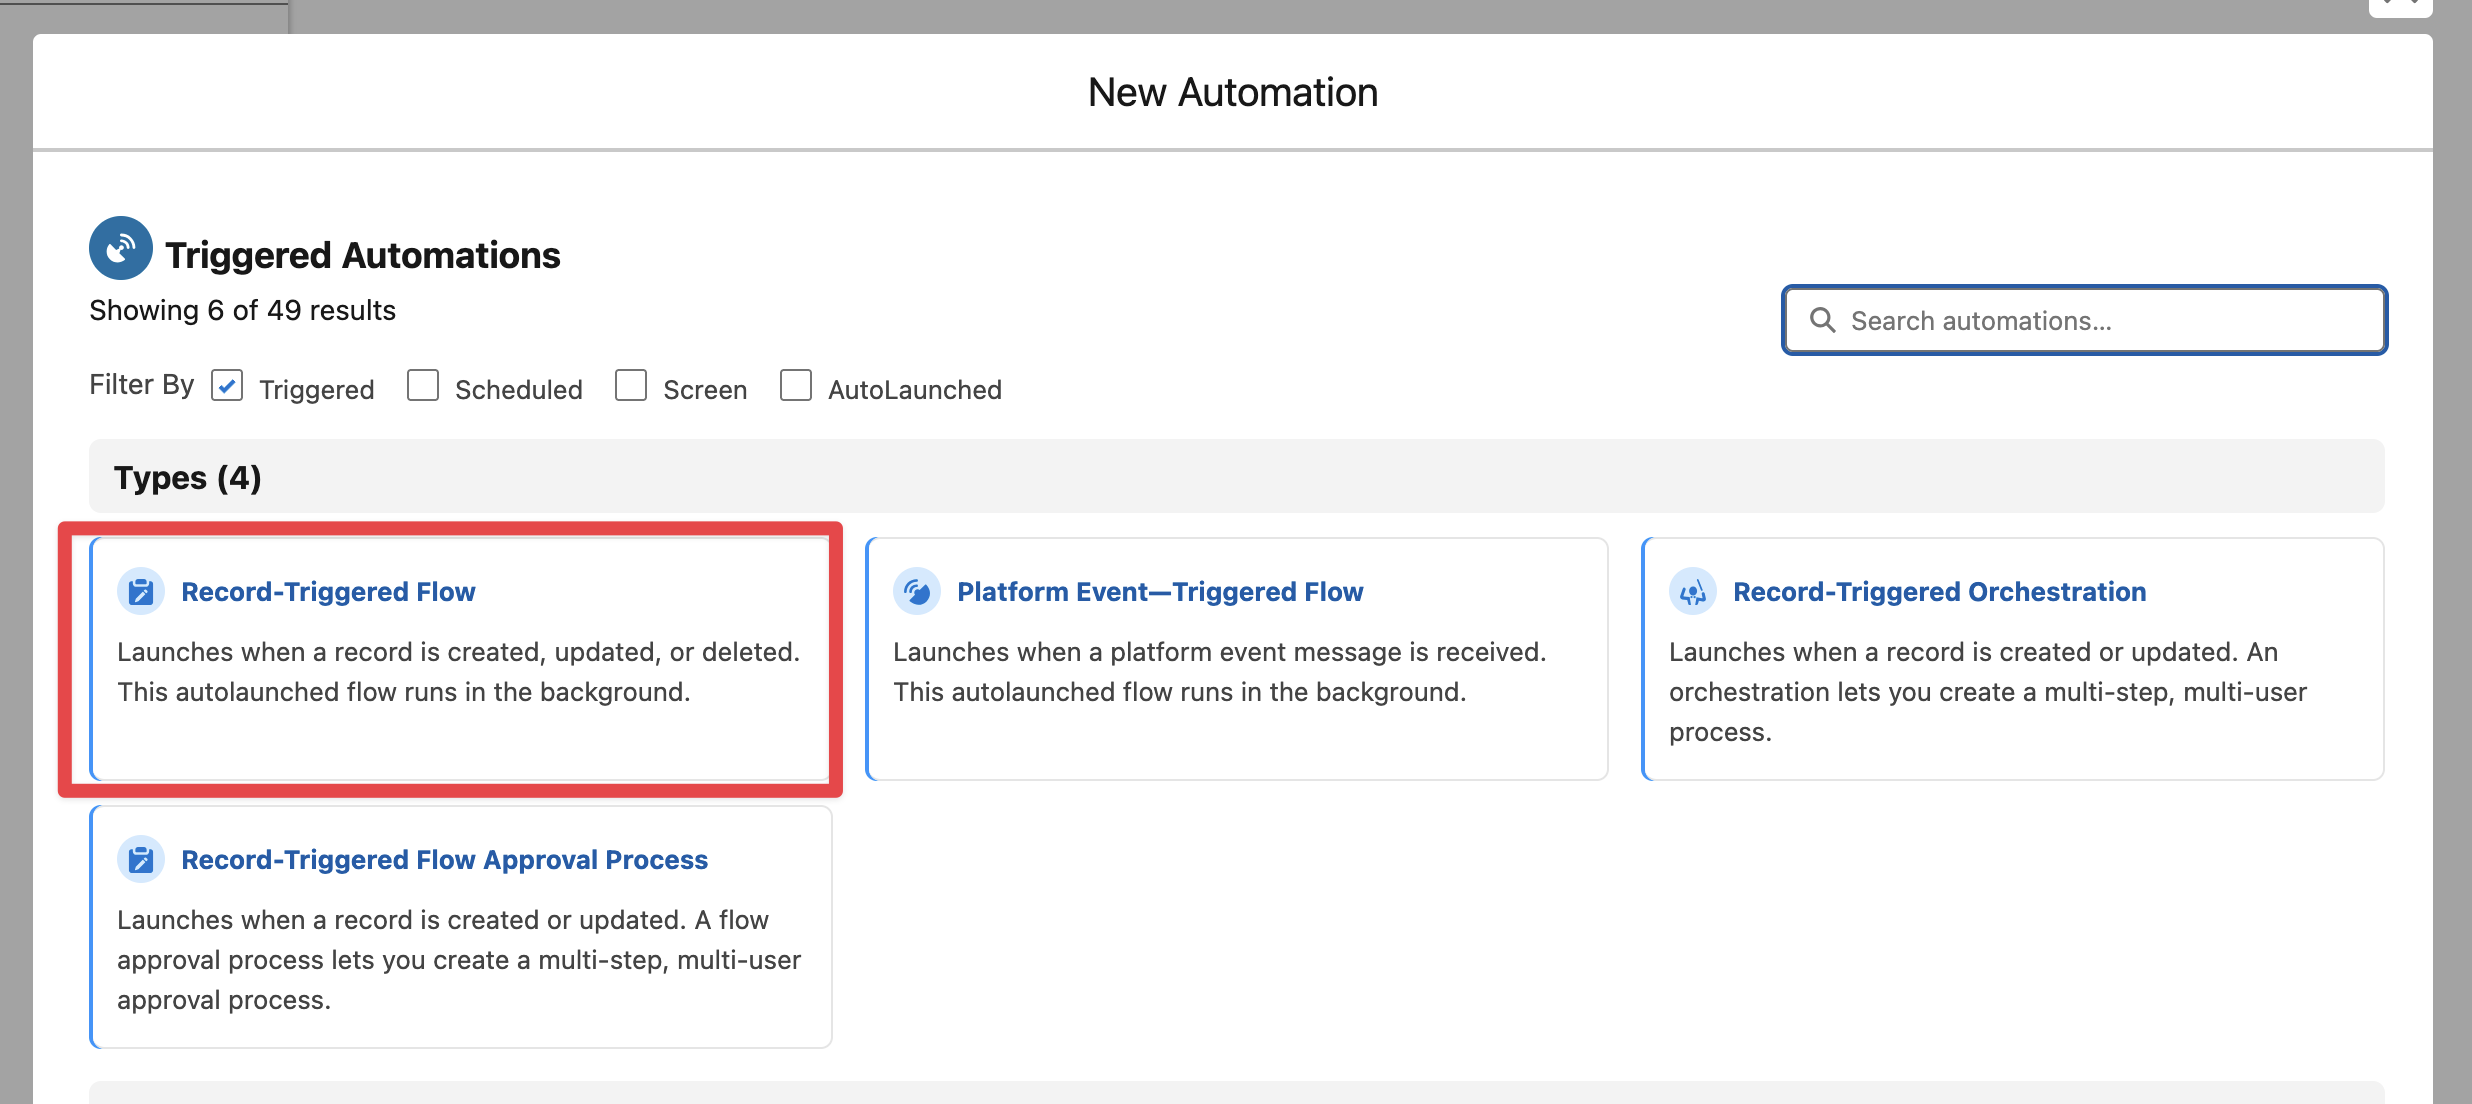Image resolution: width=2472 pixels, height=1104 pixels.
Task: Click the Record-Triggered Flow clipboard icon
Action: [141, 592]
